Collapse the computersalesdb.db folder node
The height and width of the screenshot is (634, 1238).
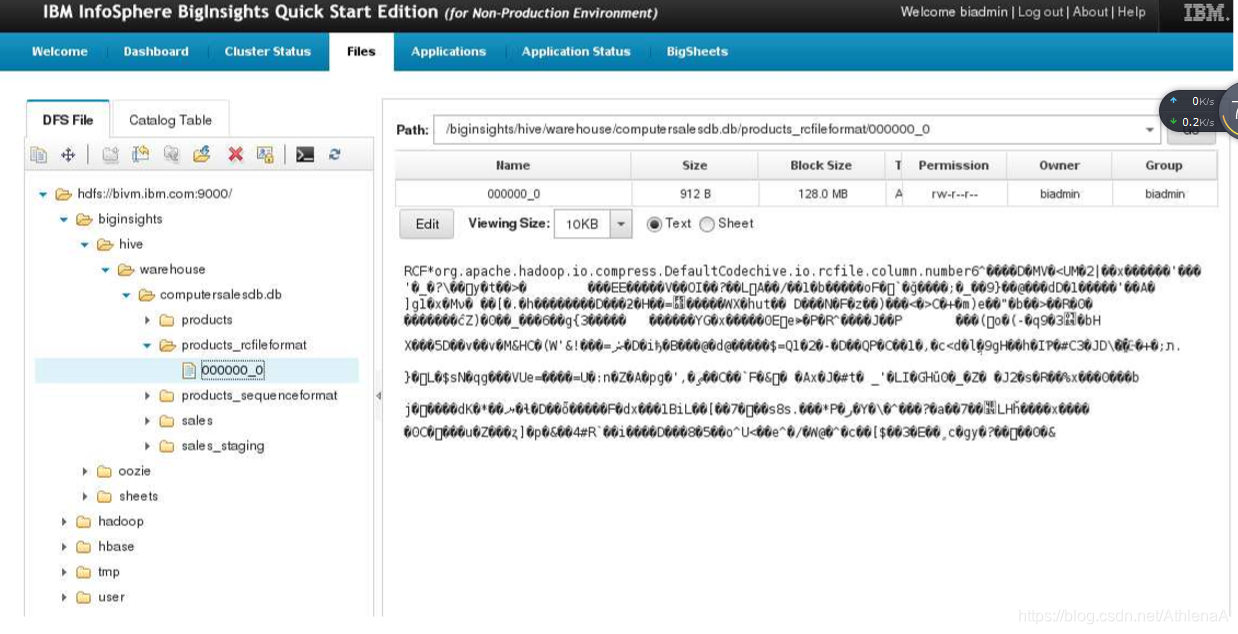(x=126, y=295)
